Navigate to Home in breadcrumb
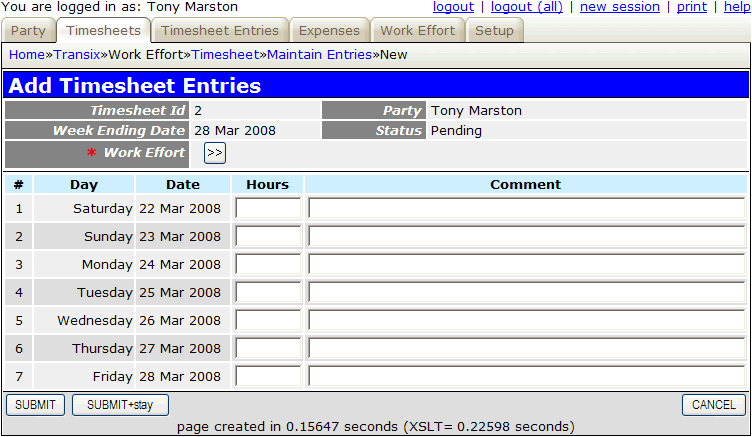The height and width of the screenshot is (437, 752). (x=26, y=54)
